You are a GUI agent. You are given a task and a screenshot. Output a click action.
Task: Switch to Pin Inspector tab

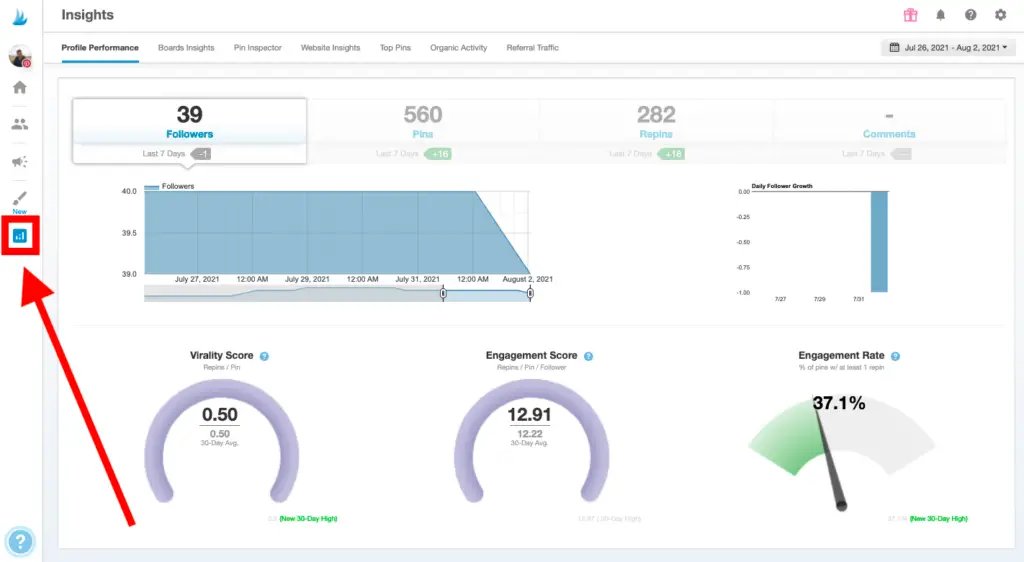258,48
